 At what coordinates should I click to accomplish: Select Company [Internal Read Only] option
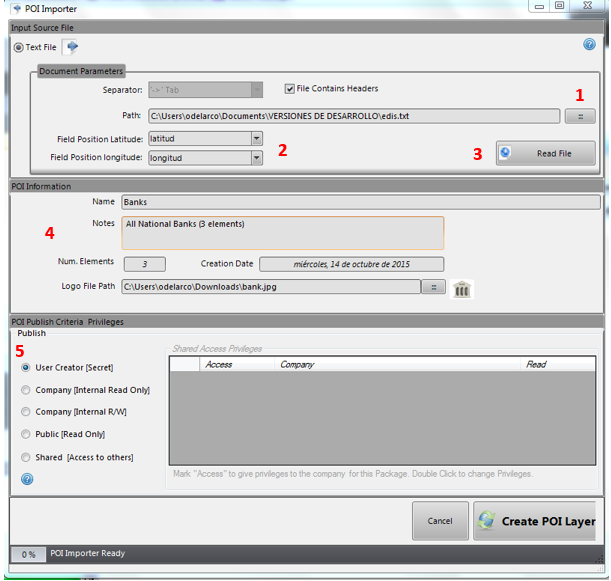pyautogui.click(x=26, y=390)
